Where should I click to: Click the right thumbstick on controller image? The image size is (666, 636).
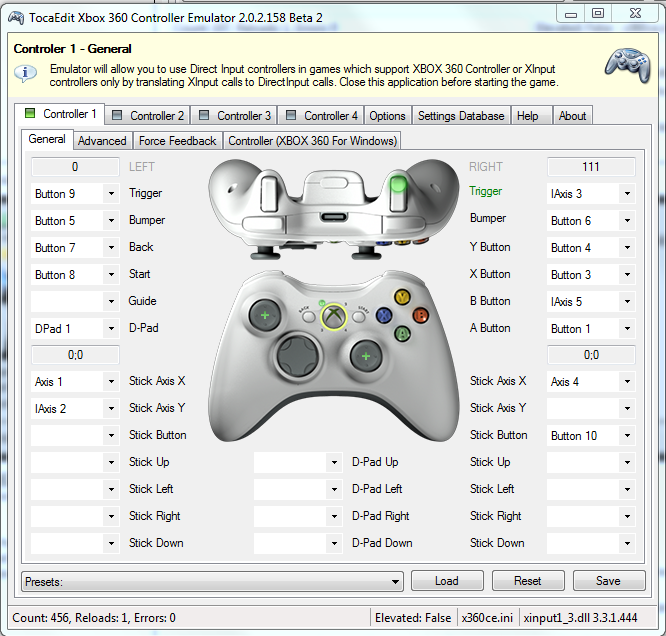click(366, 355)
